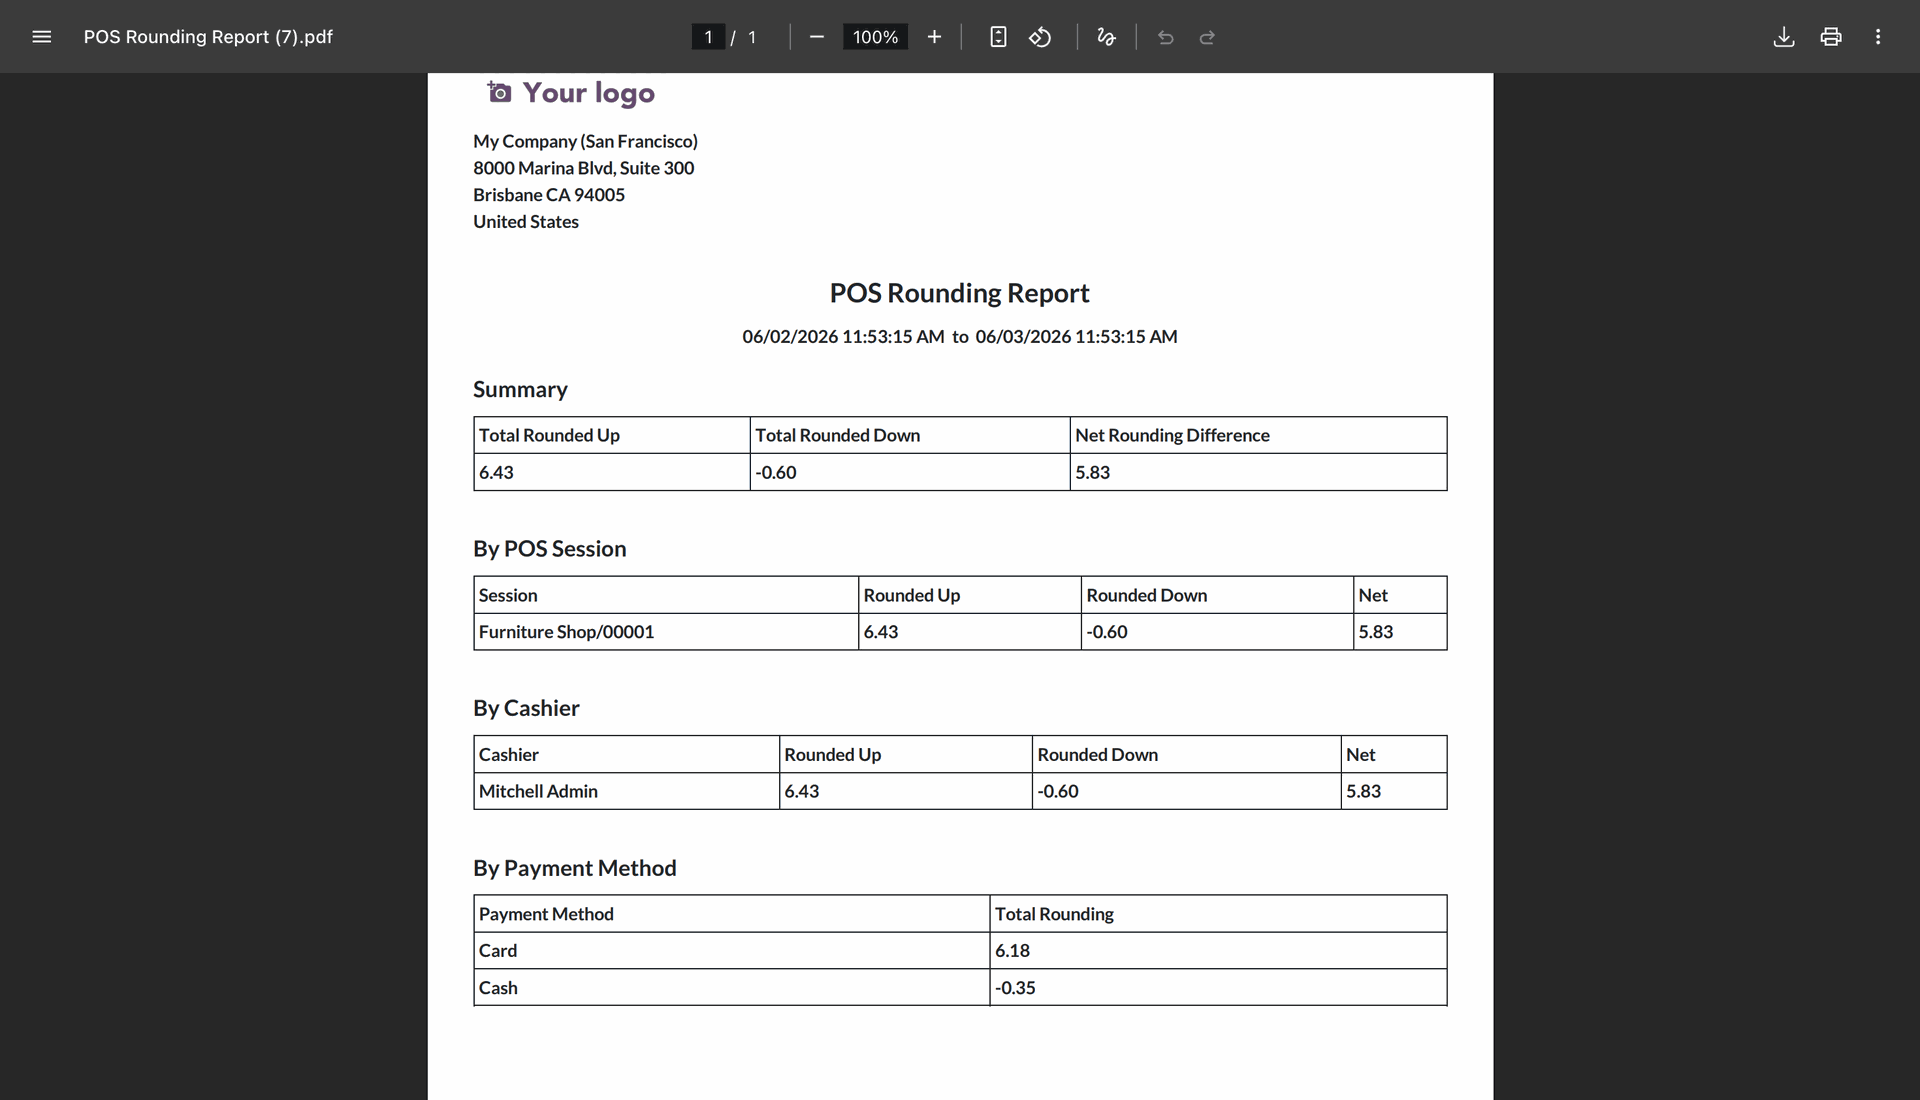The height and width of the screenshot is (1100, 1920).
Task: Download the PDF file
Action: click(1784, 37)
